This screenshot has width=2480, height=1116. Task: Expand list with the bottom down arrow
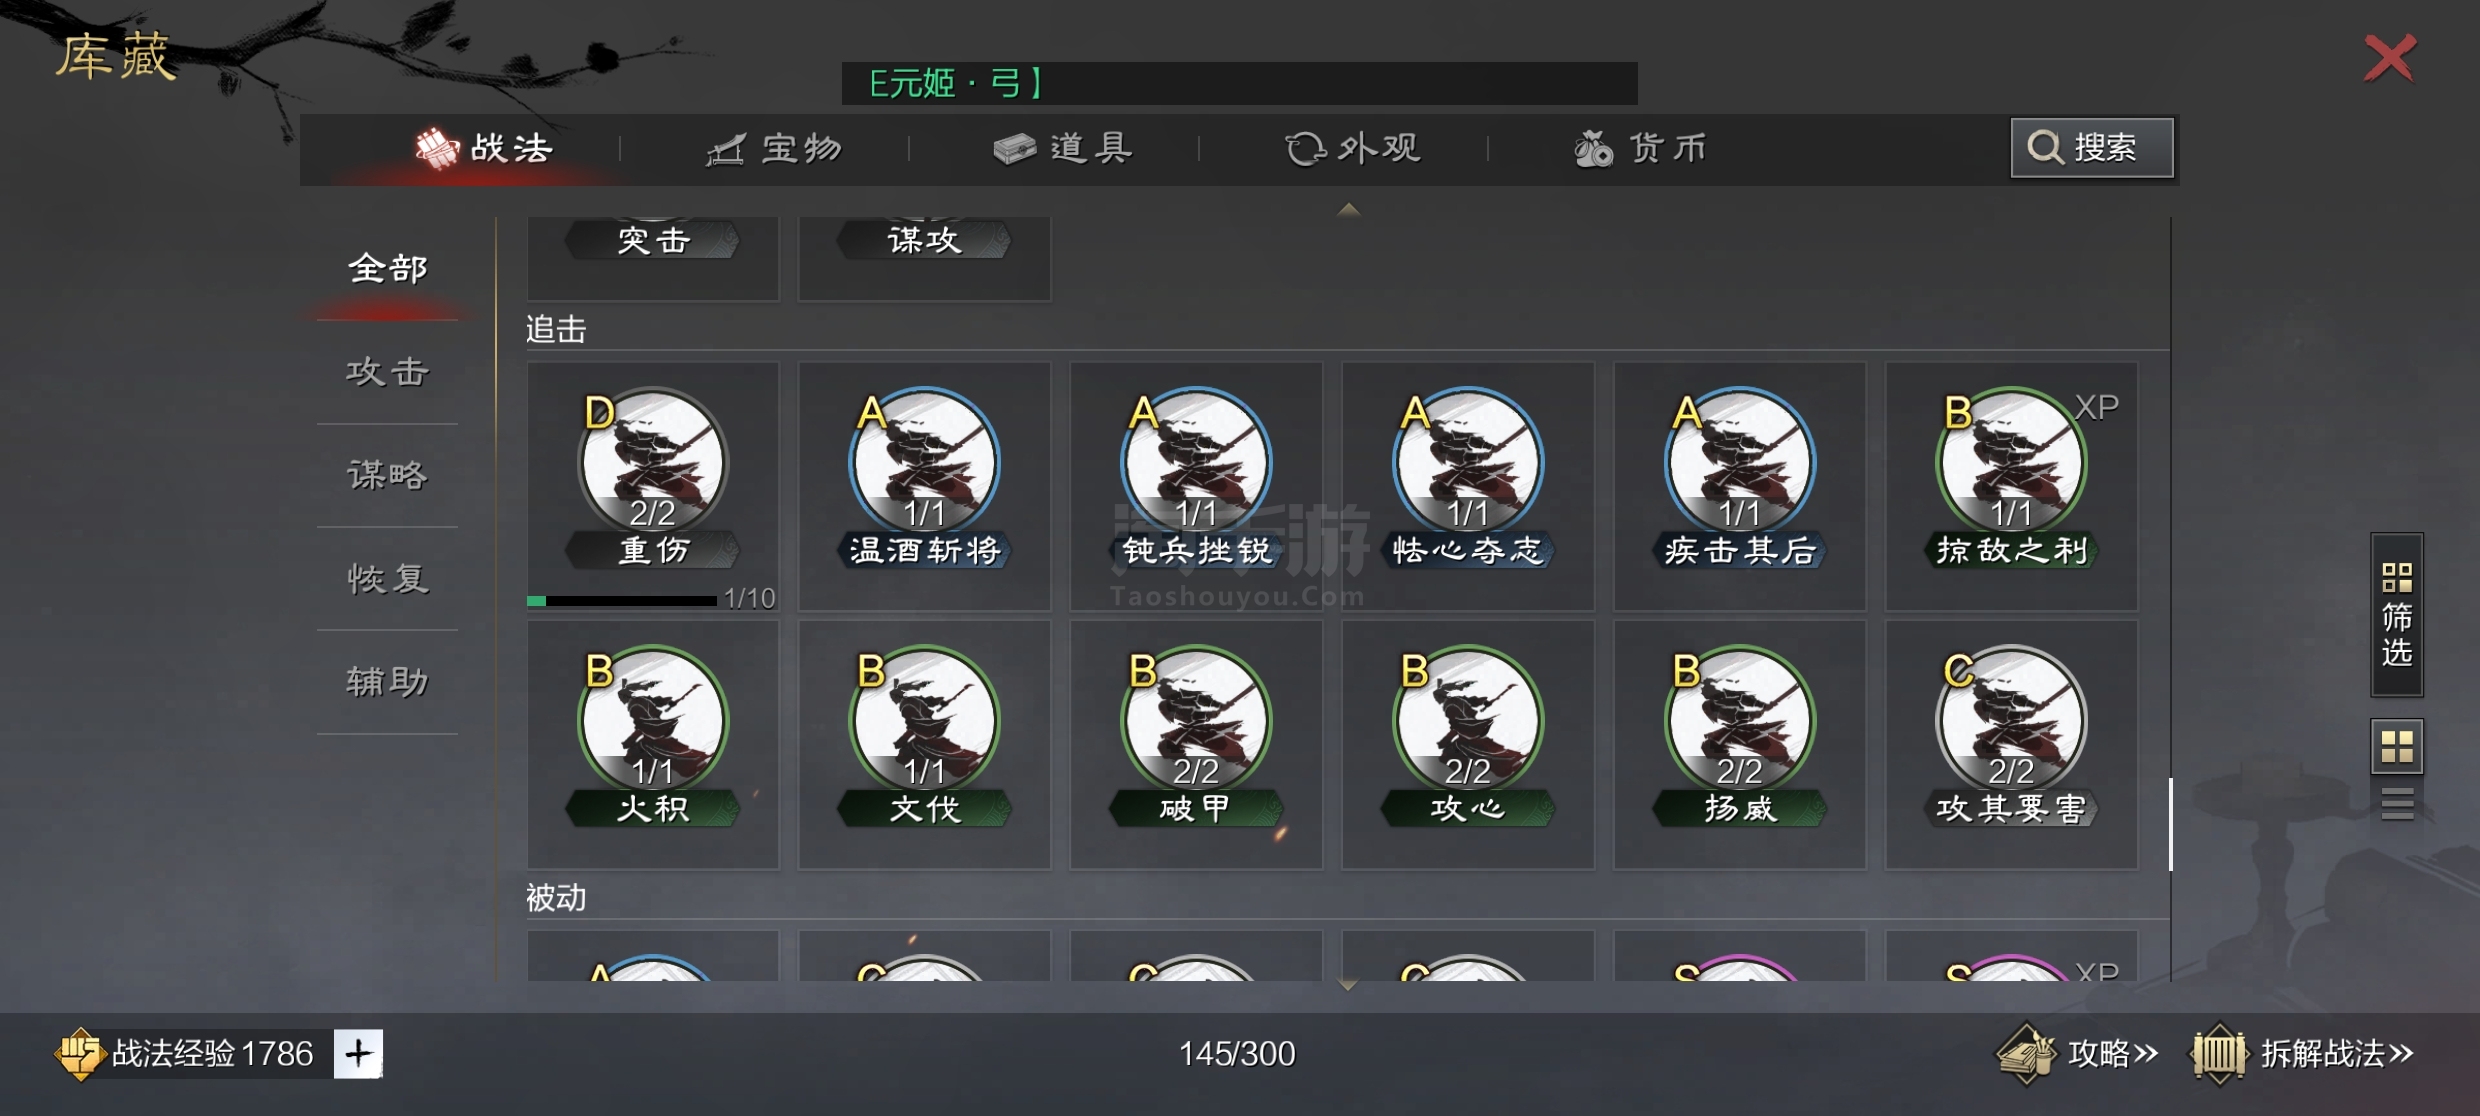point(1348,985)
